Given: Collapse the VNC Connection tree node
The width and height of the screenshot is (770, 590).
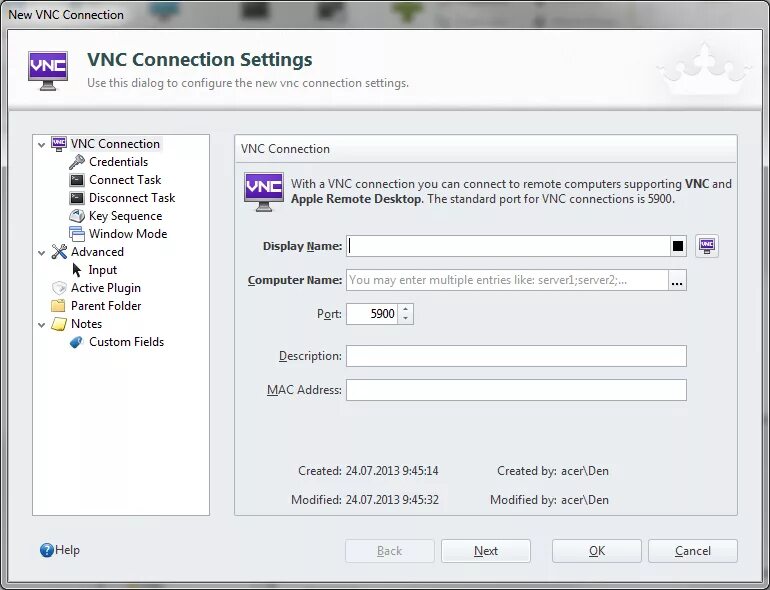Looking at the screenshot, I should click(42, 144).
